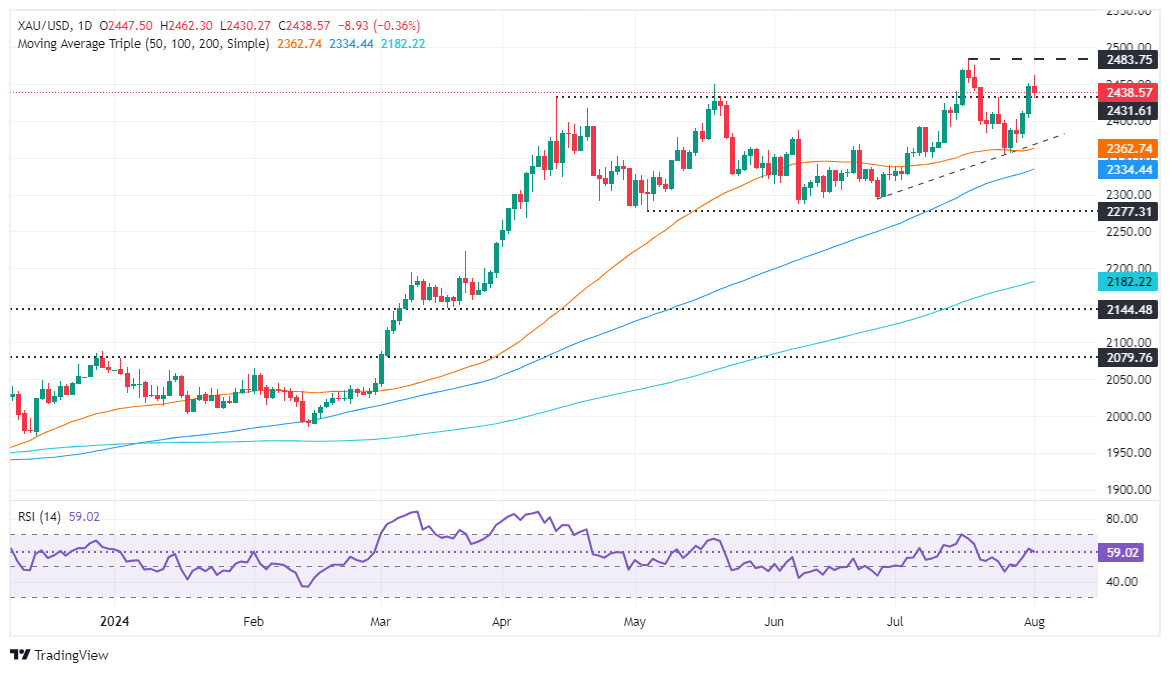Click the blue 2334.44 price axis label
The height and width of the screenshot is (673, 1170).
tap(1127, 170)
